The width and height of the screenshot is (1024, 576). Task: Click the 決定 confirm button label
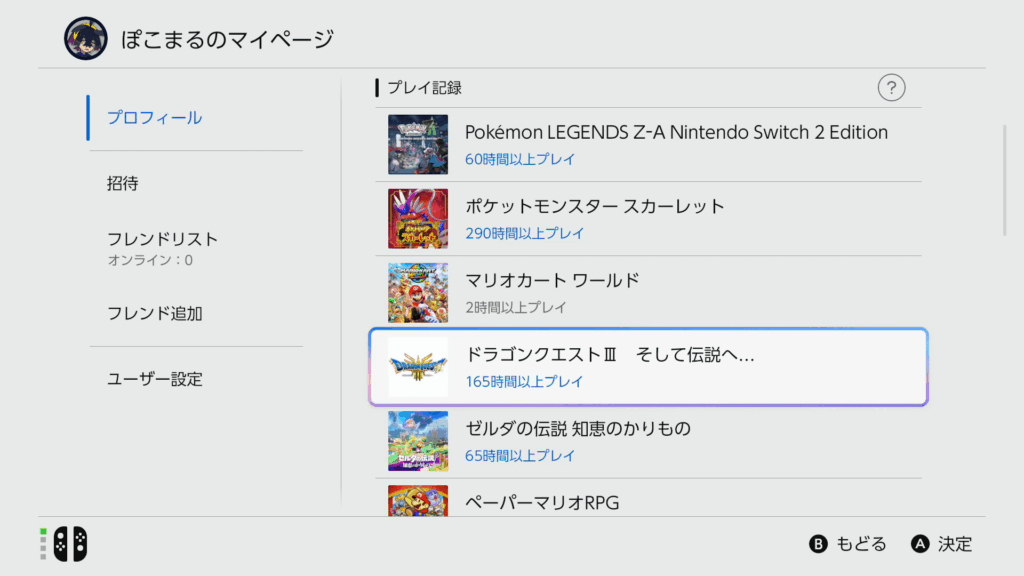click(x=955, y=544)
